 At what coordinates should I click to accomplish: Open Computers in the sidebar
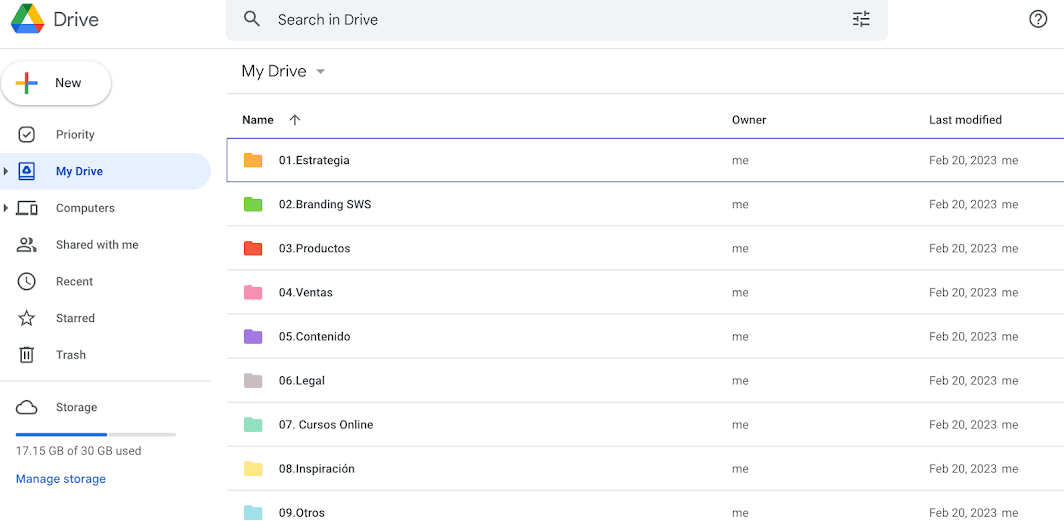86,208
